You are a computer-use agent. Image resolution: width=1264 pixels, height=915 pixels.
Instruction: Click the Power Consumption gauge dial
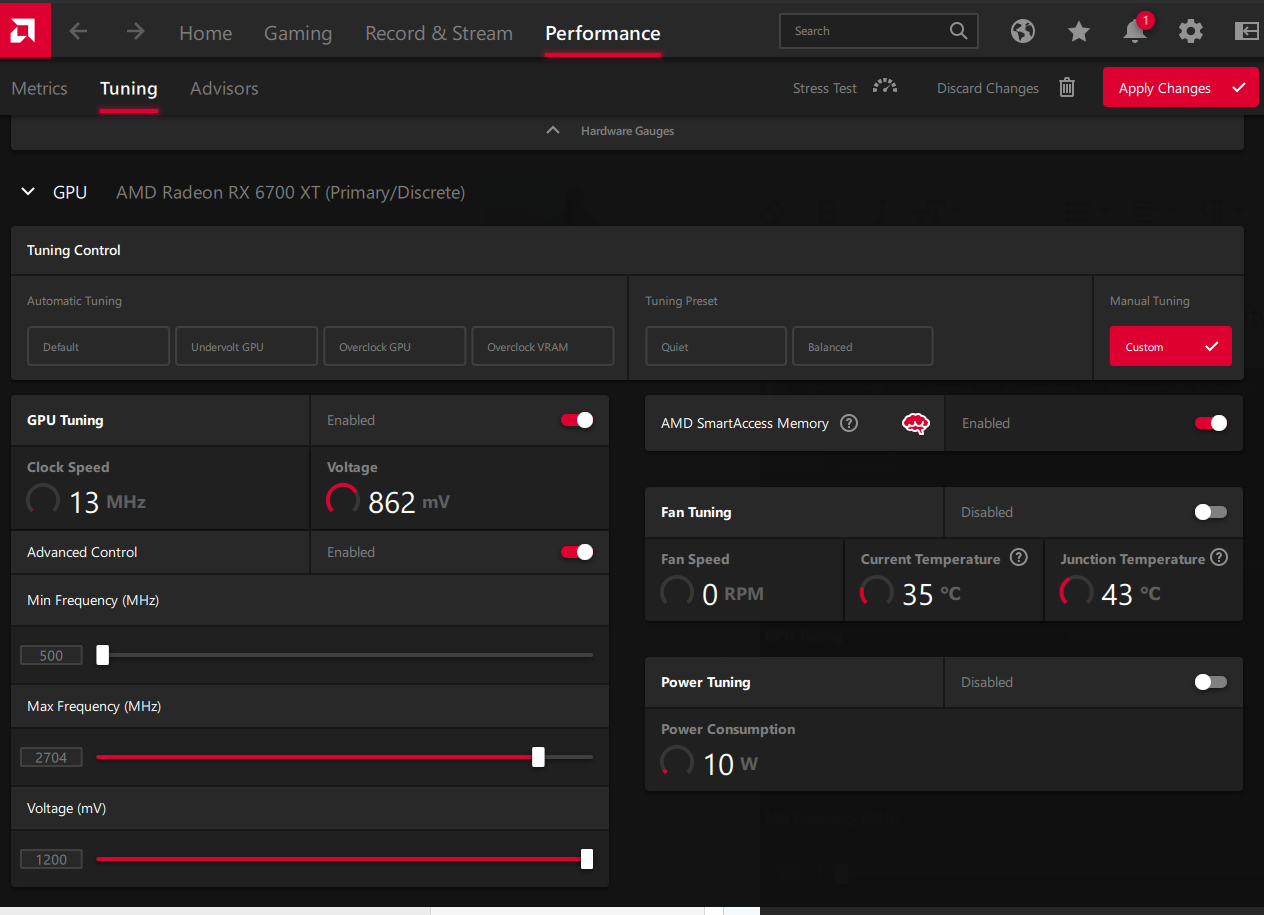[x=677, y=762]
